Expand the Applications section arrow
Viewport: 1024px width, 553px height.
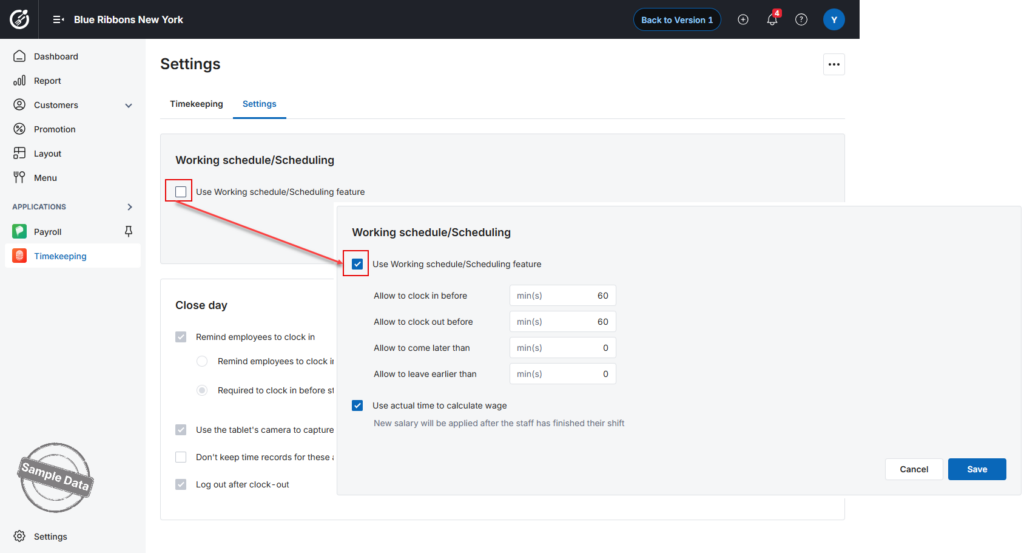(x=129, y=207)
